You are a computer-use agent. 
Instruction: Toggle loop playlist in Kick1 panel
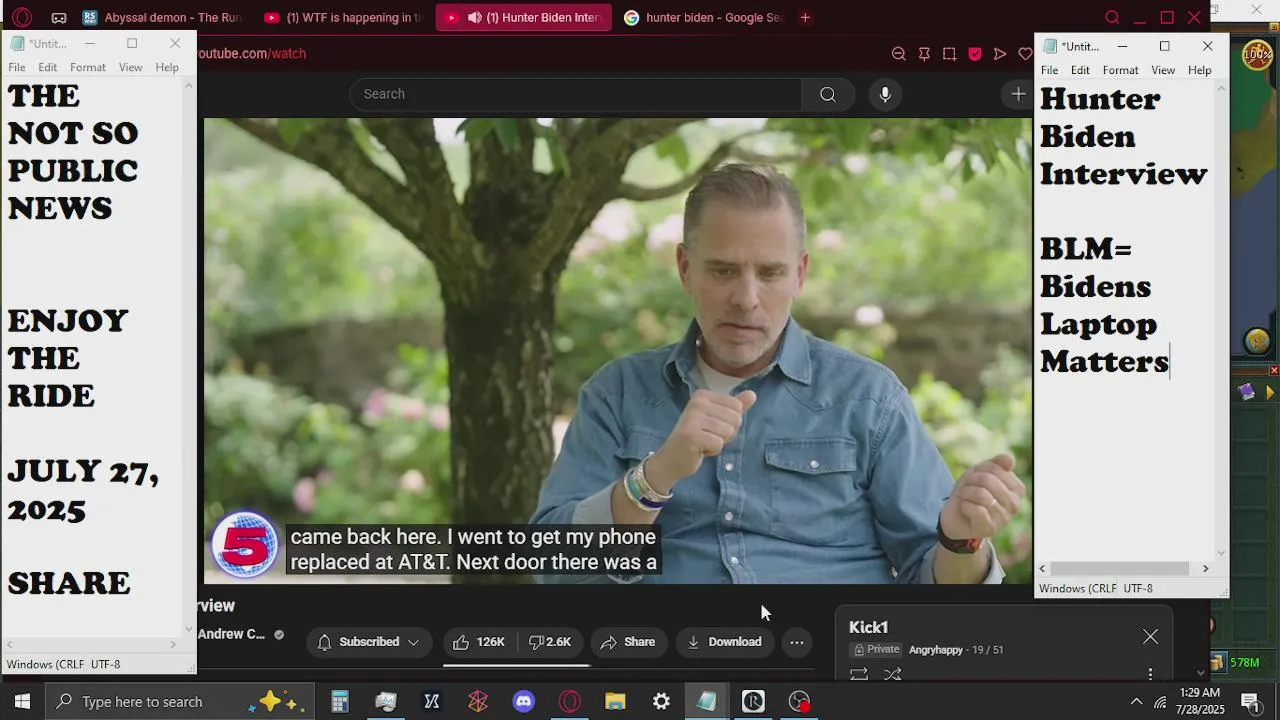click(859, 674)
